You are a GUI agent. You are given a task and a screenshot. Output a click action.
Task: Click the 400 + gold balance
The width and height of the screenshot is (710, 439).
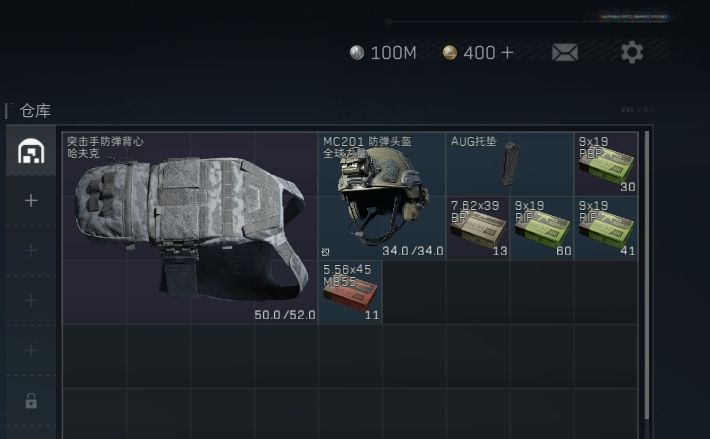pos(489,53)
